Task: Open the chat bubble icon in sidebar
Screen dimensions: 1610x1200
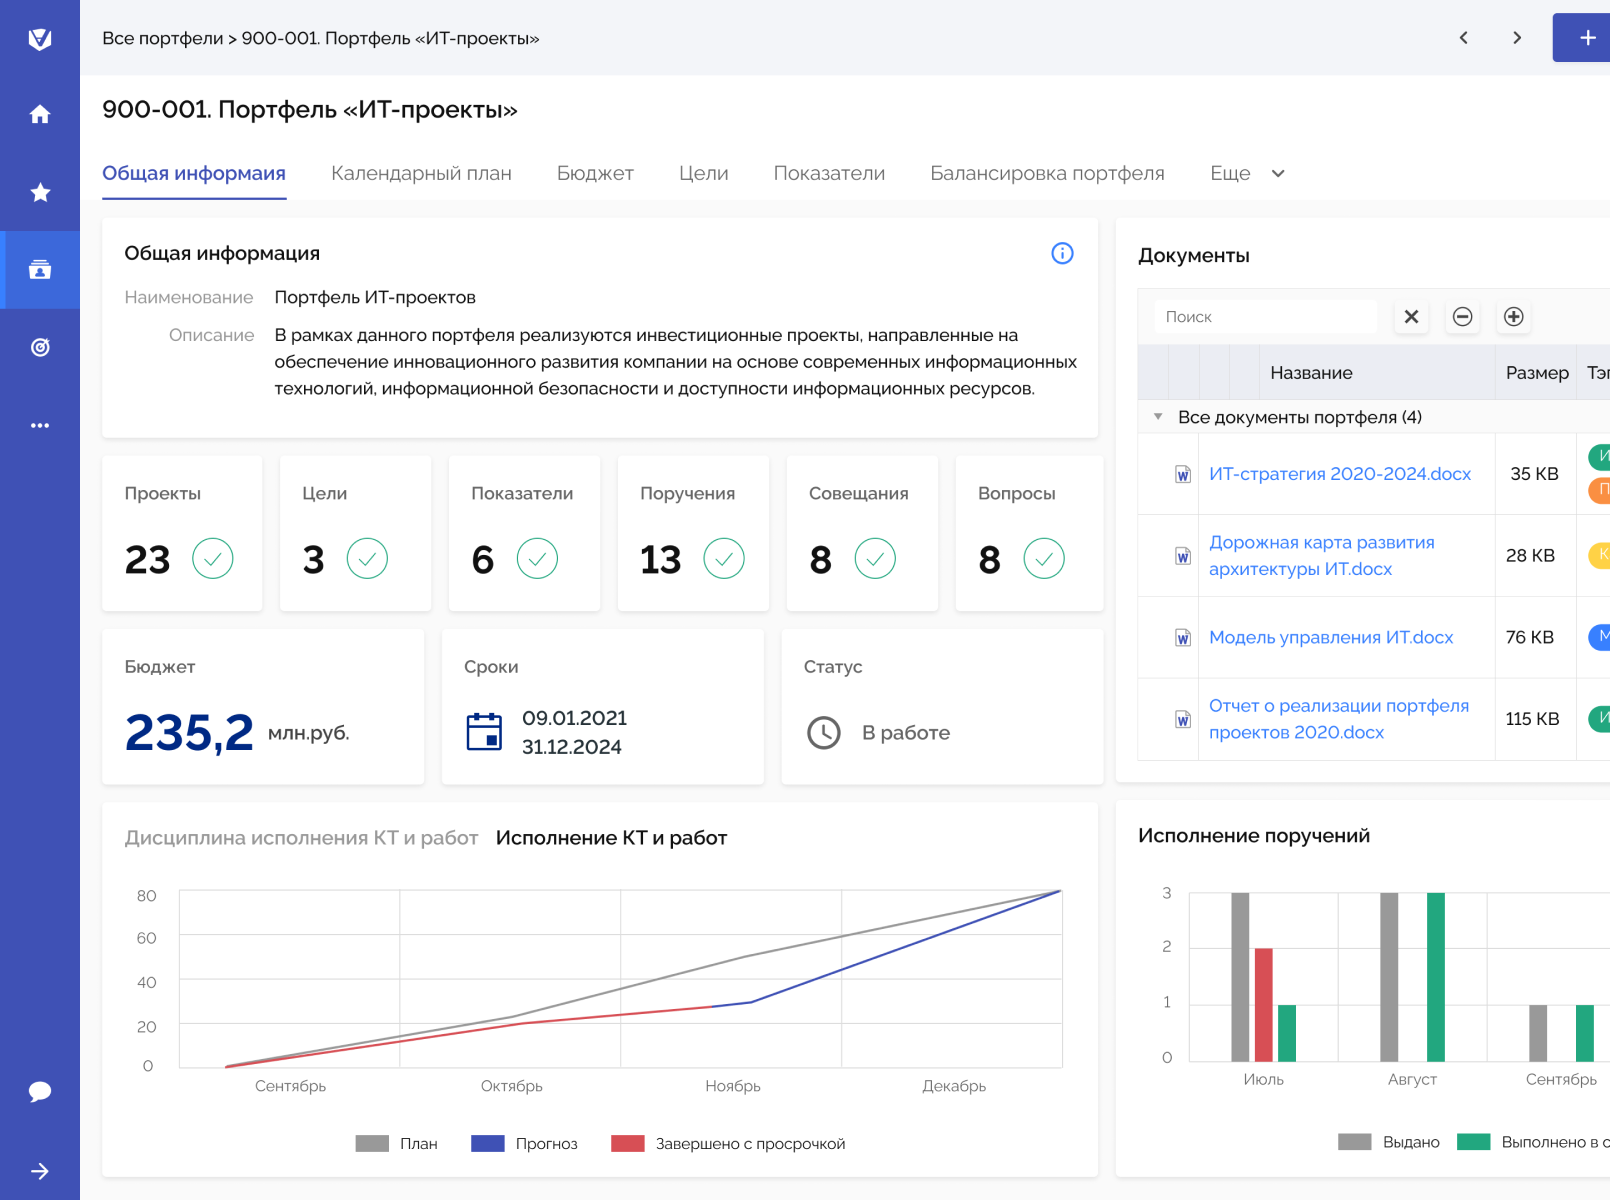Action: [40, 1091]
